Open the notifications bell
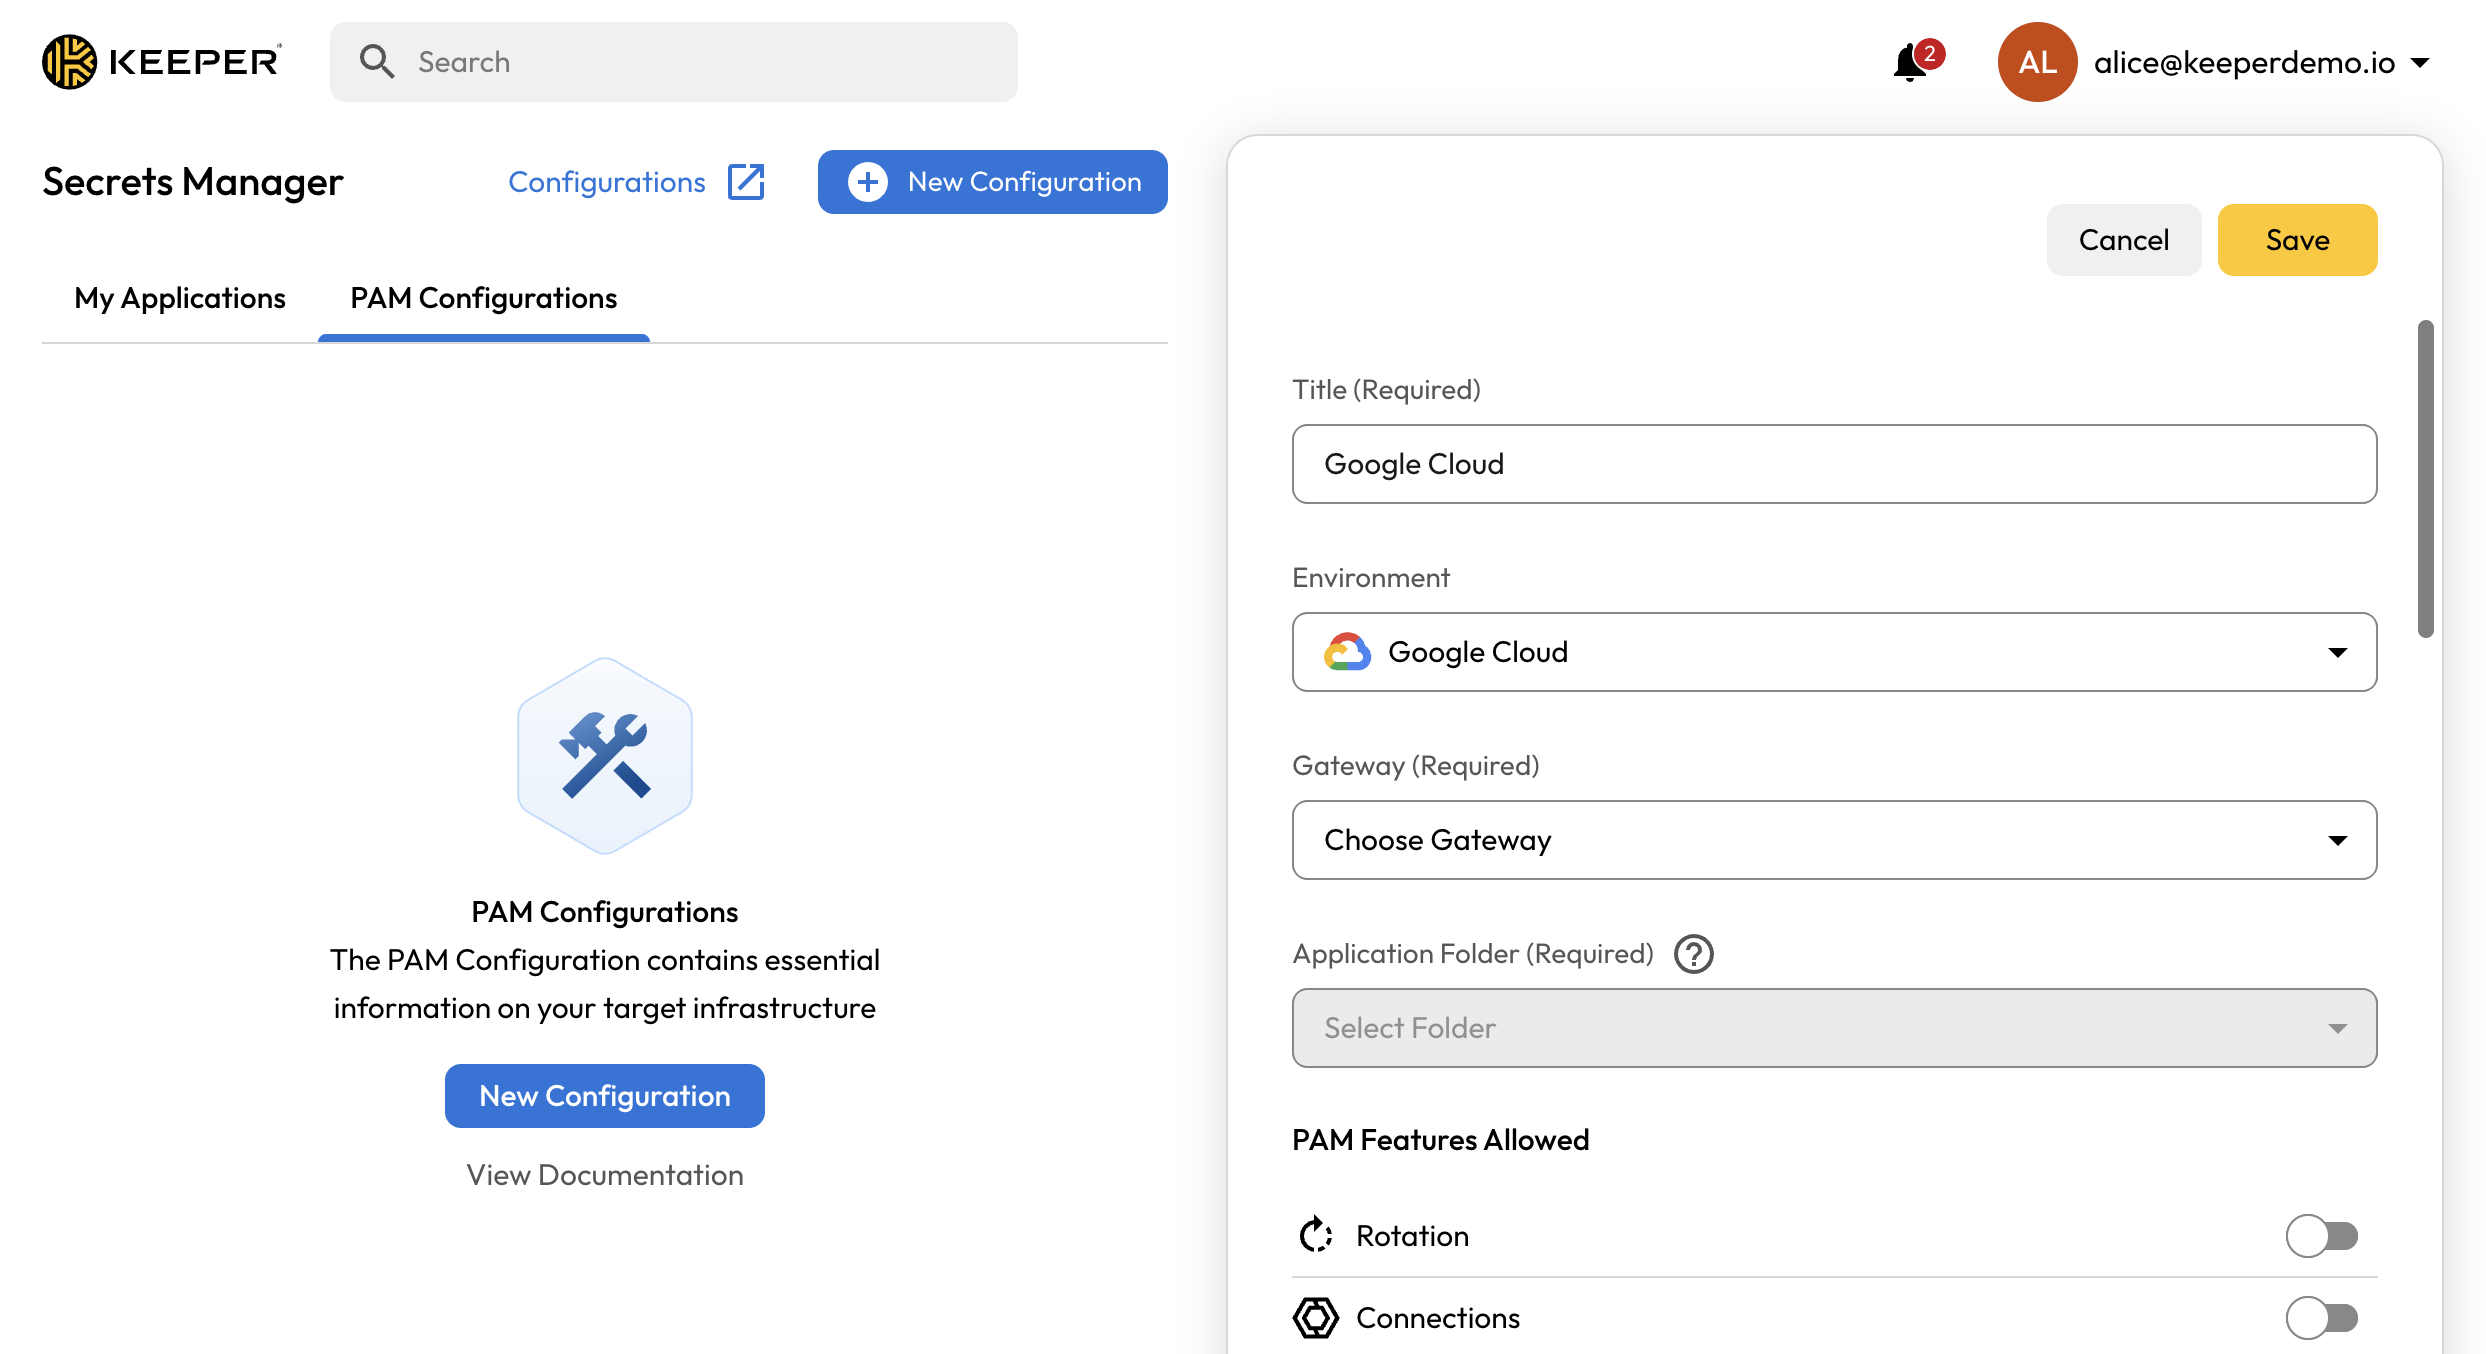 [1909, 63]
